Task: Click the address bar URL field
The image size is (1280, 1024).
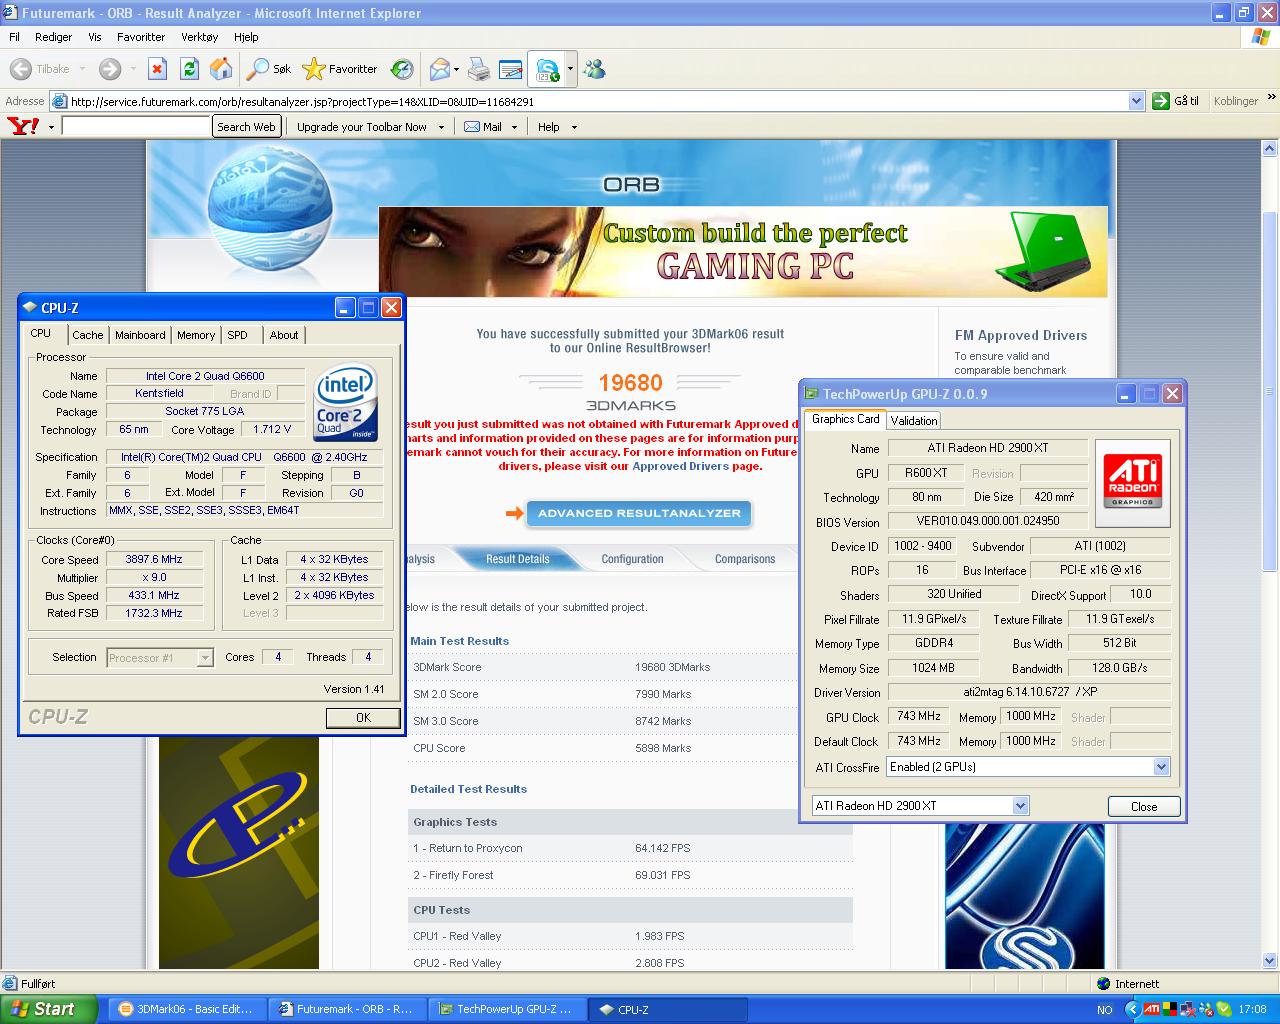Action: (597, 101)
